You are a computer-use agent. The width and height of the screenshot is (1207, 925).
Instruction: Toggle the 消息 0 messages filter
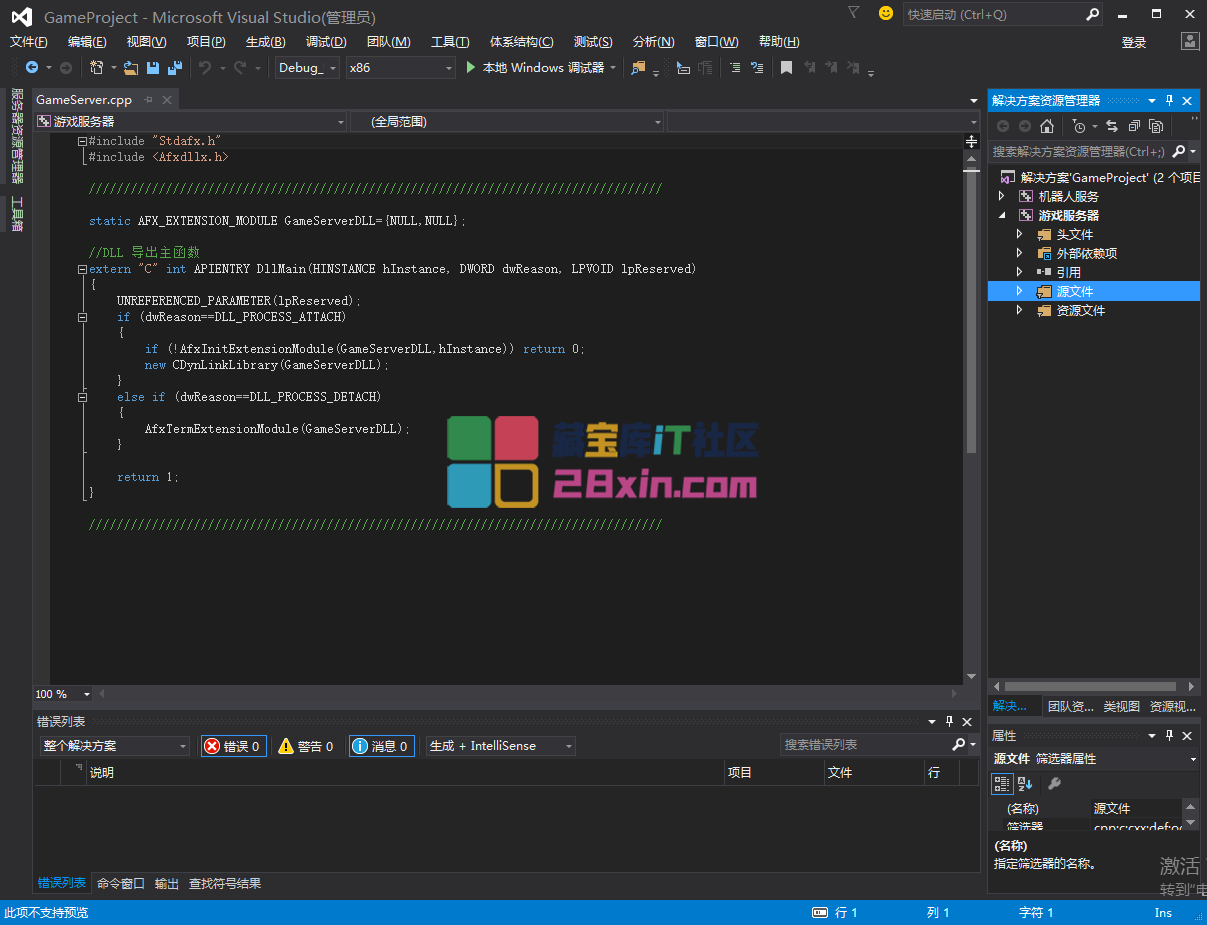pos(381,746)
